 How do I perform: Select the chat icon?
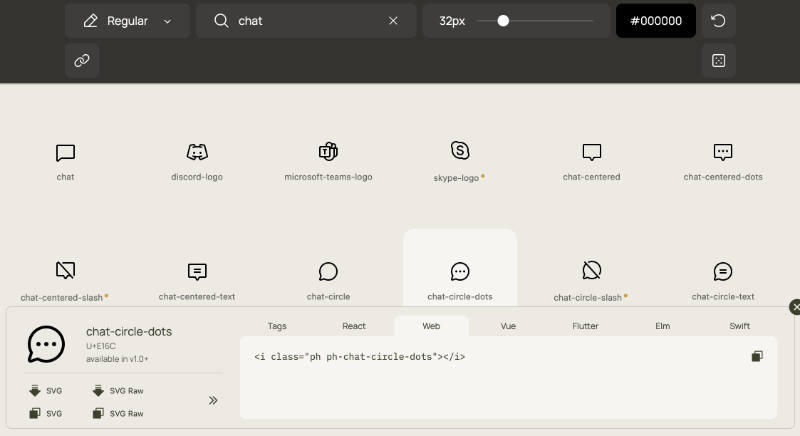65,152
